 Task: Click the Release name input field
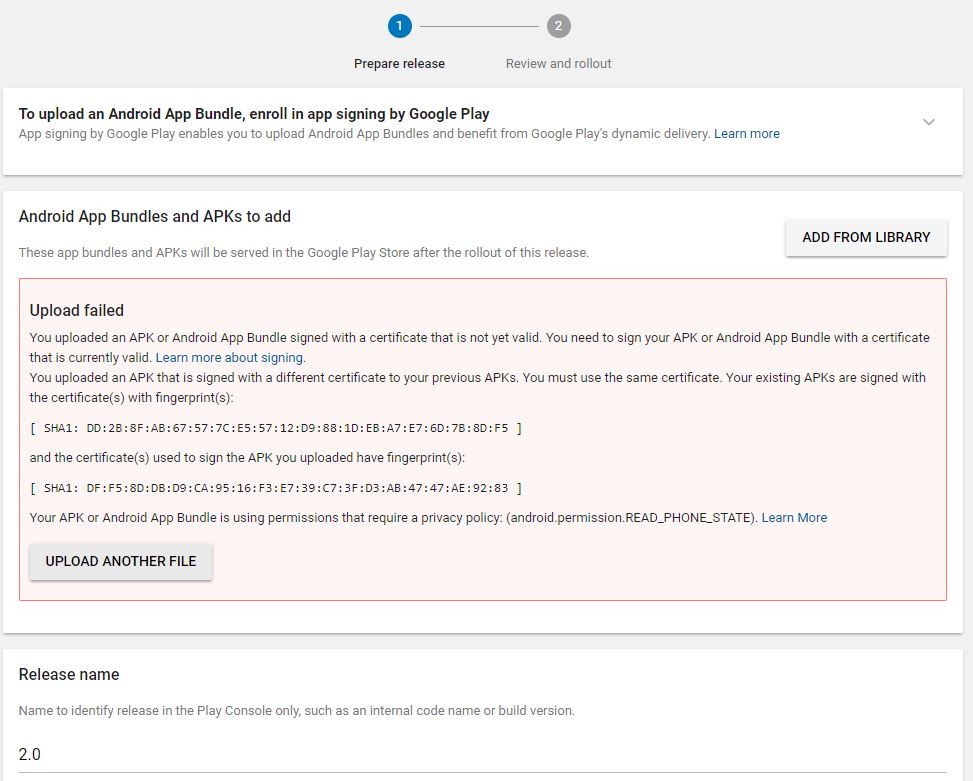(480, 754)
